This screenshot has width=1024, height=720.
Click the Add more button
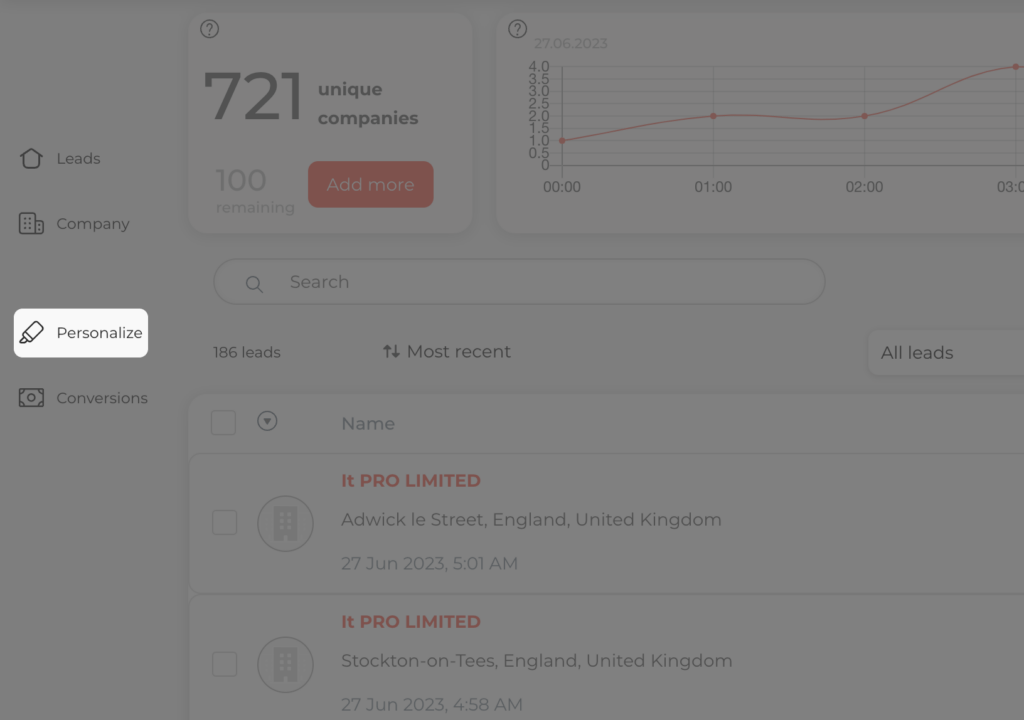[x=371, y=184]
